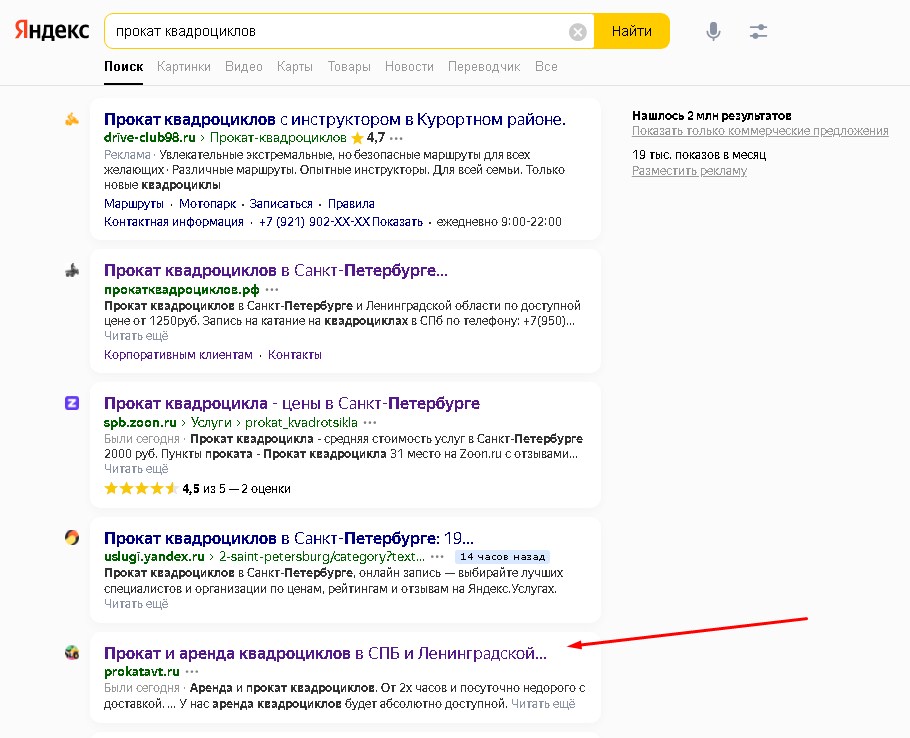Activate voice search microphone
This screenshot has width=910, height=738.
point(713,31)
